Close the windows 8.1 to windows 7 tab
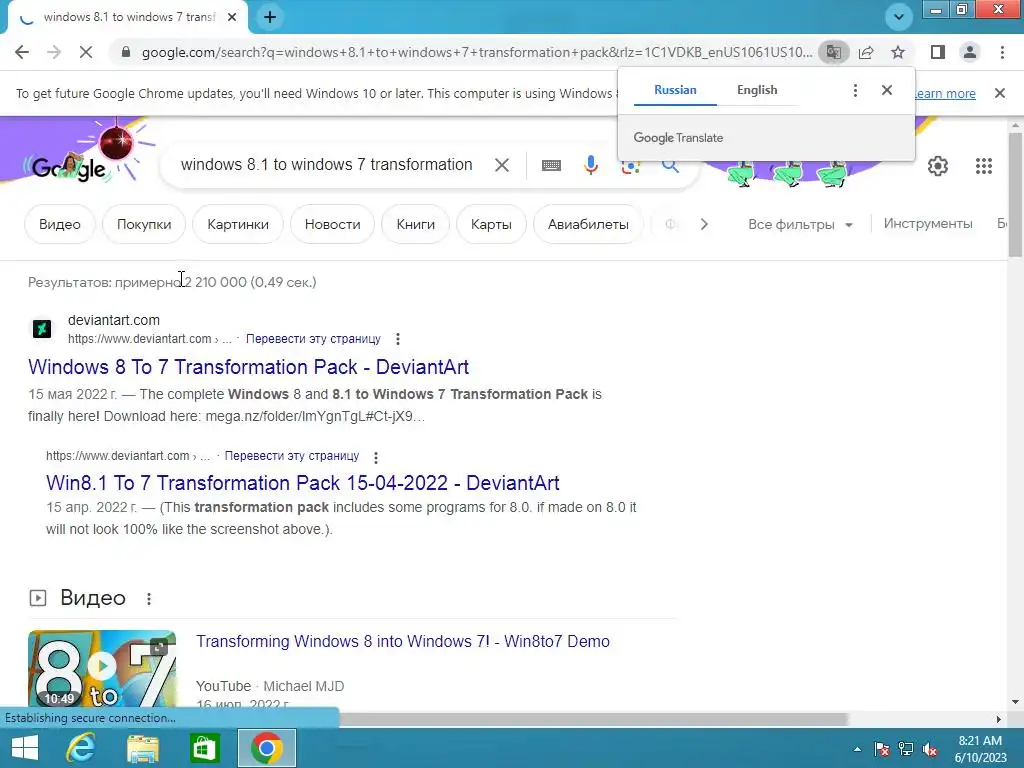1024x768 pixels. pos(232,17)
